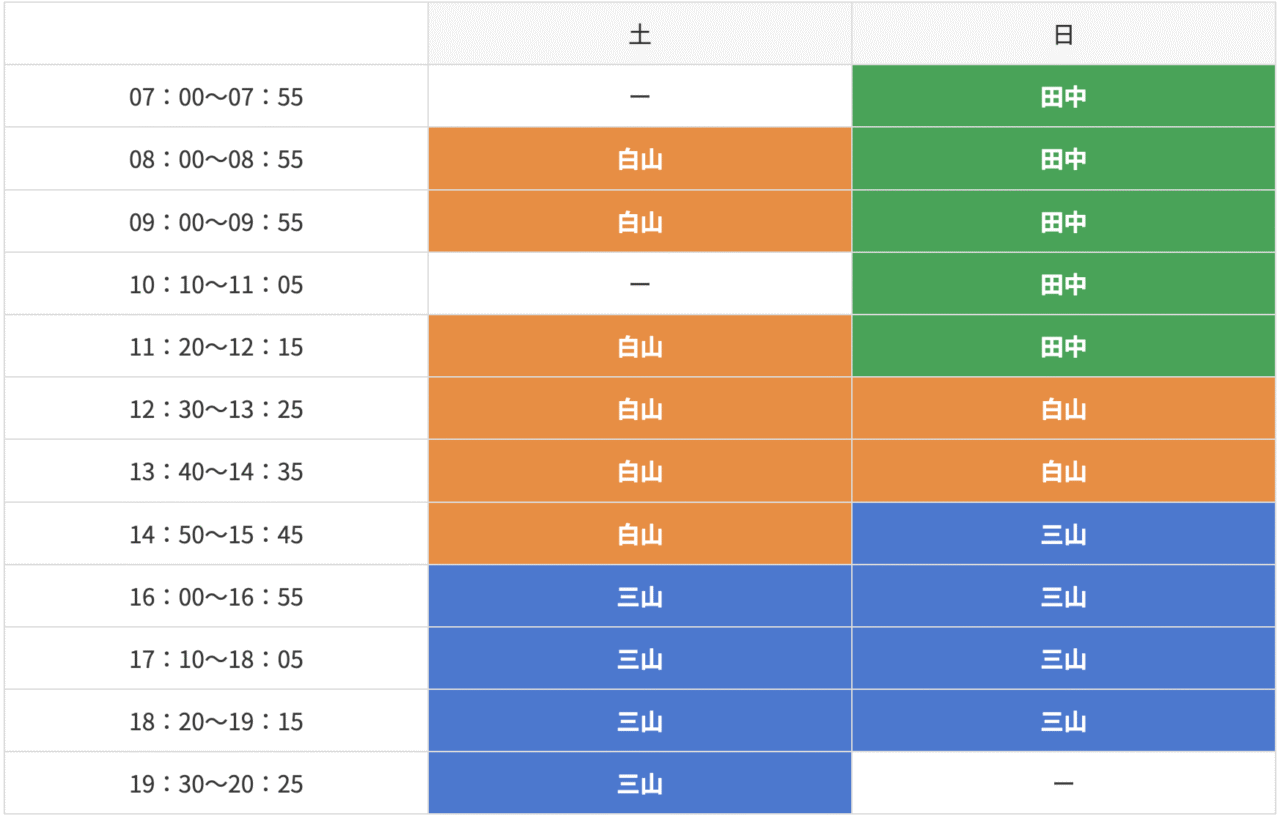1280x819 pixels.
Task: Select Saturday 14:50 白山 cell
Action: coord(640,535)
